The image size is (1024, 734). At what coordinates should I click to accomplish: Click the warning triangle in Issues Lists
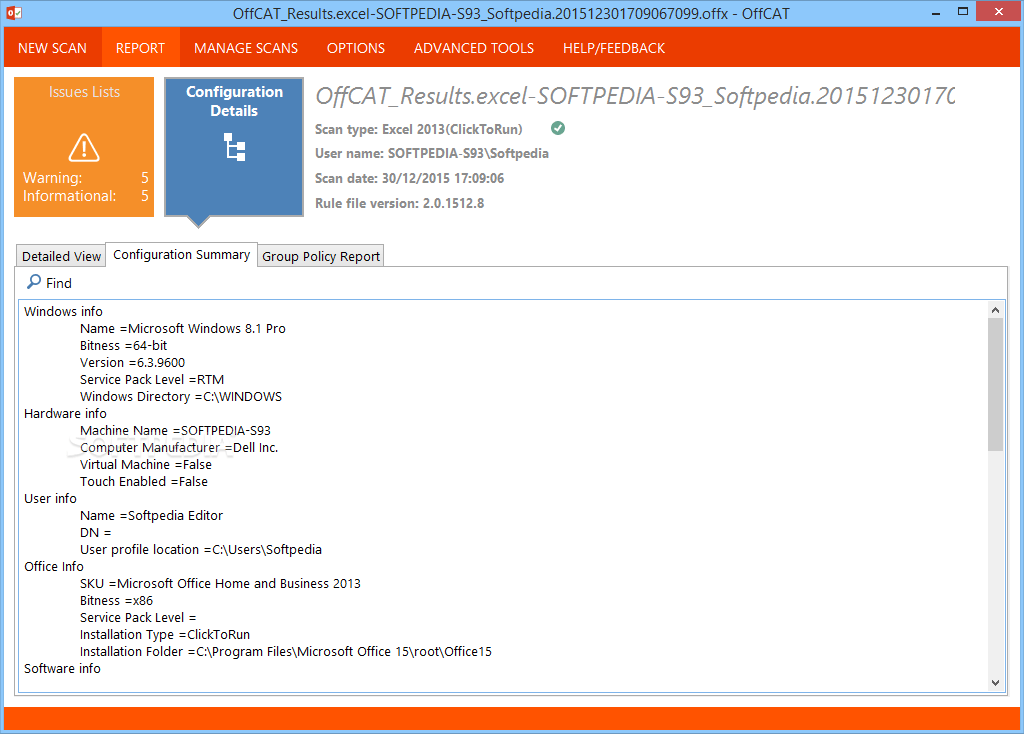click(x=84, y=148)
